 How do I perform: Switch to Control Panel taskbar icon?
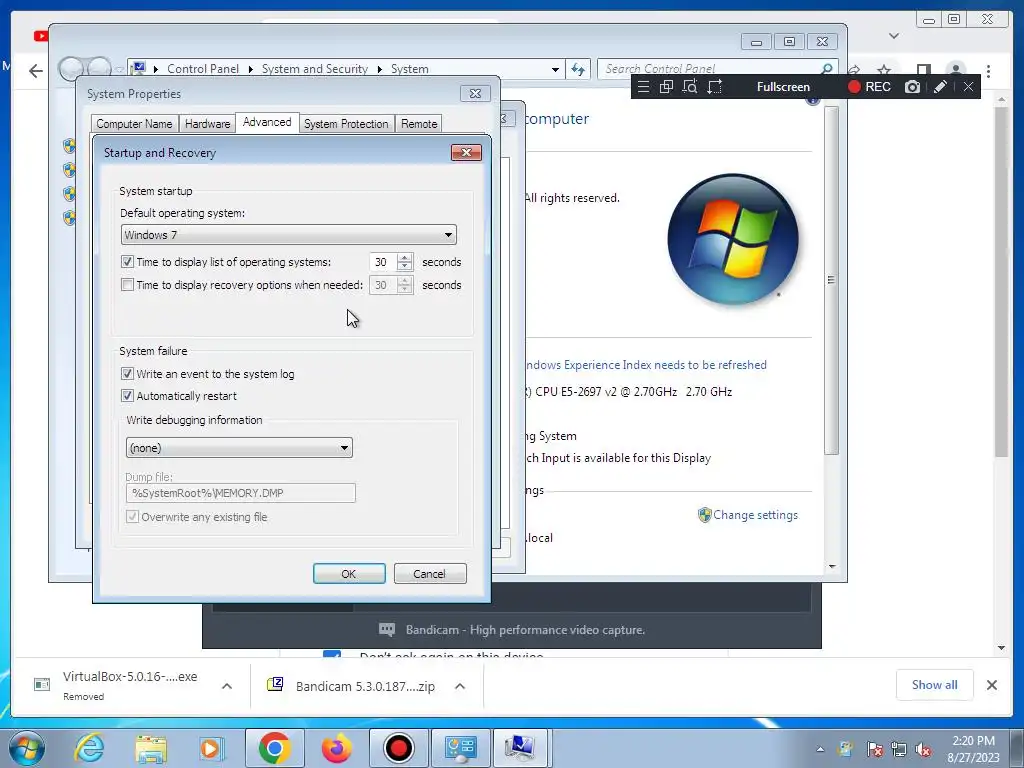click(460, 748)
